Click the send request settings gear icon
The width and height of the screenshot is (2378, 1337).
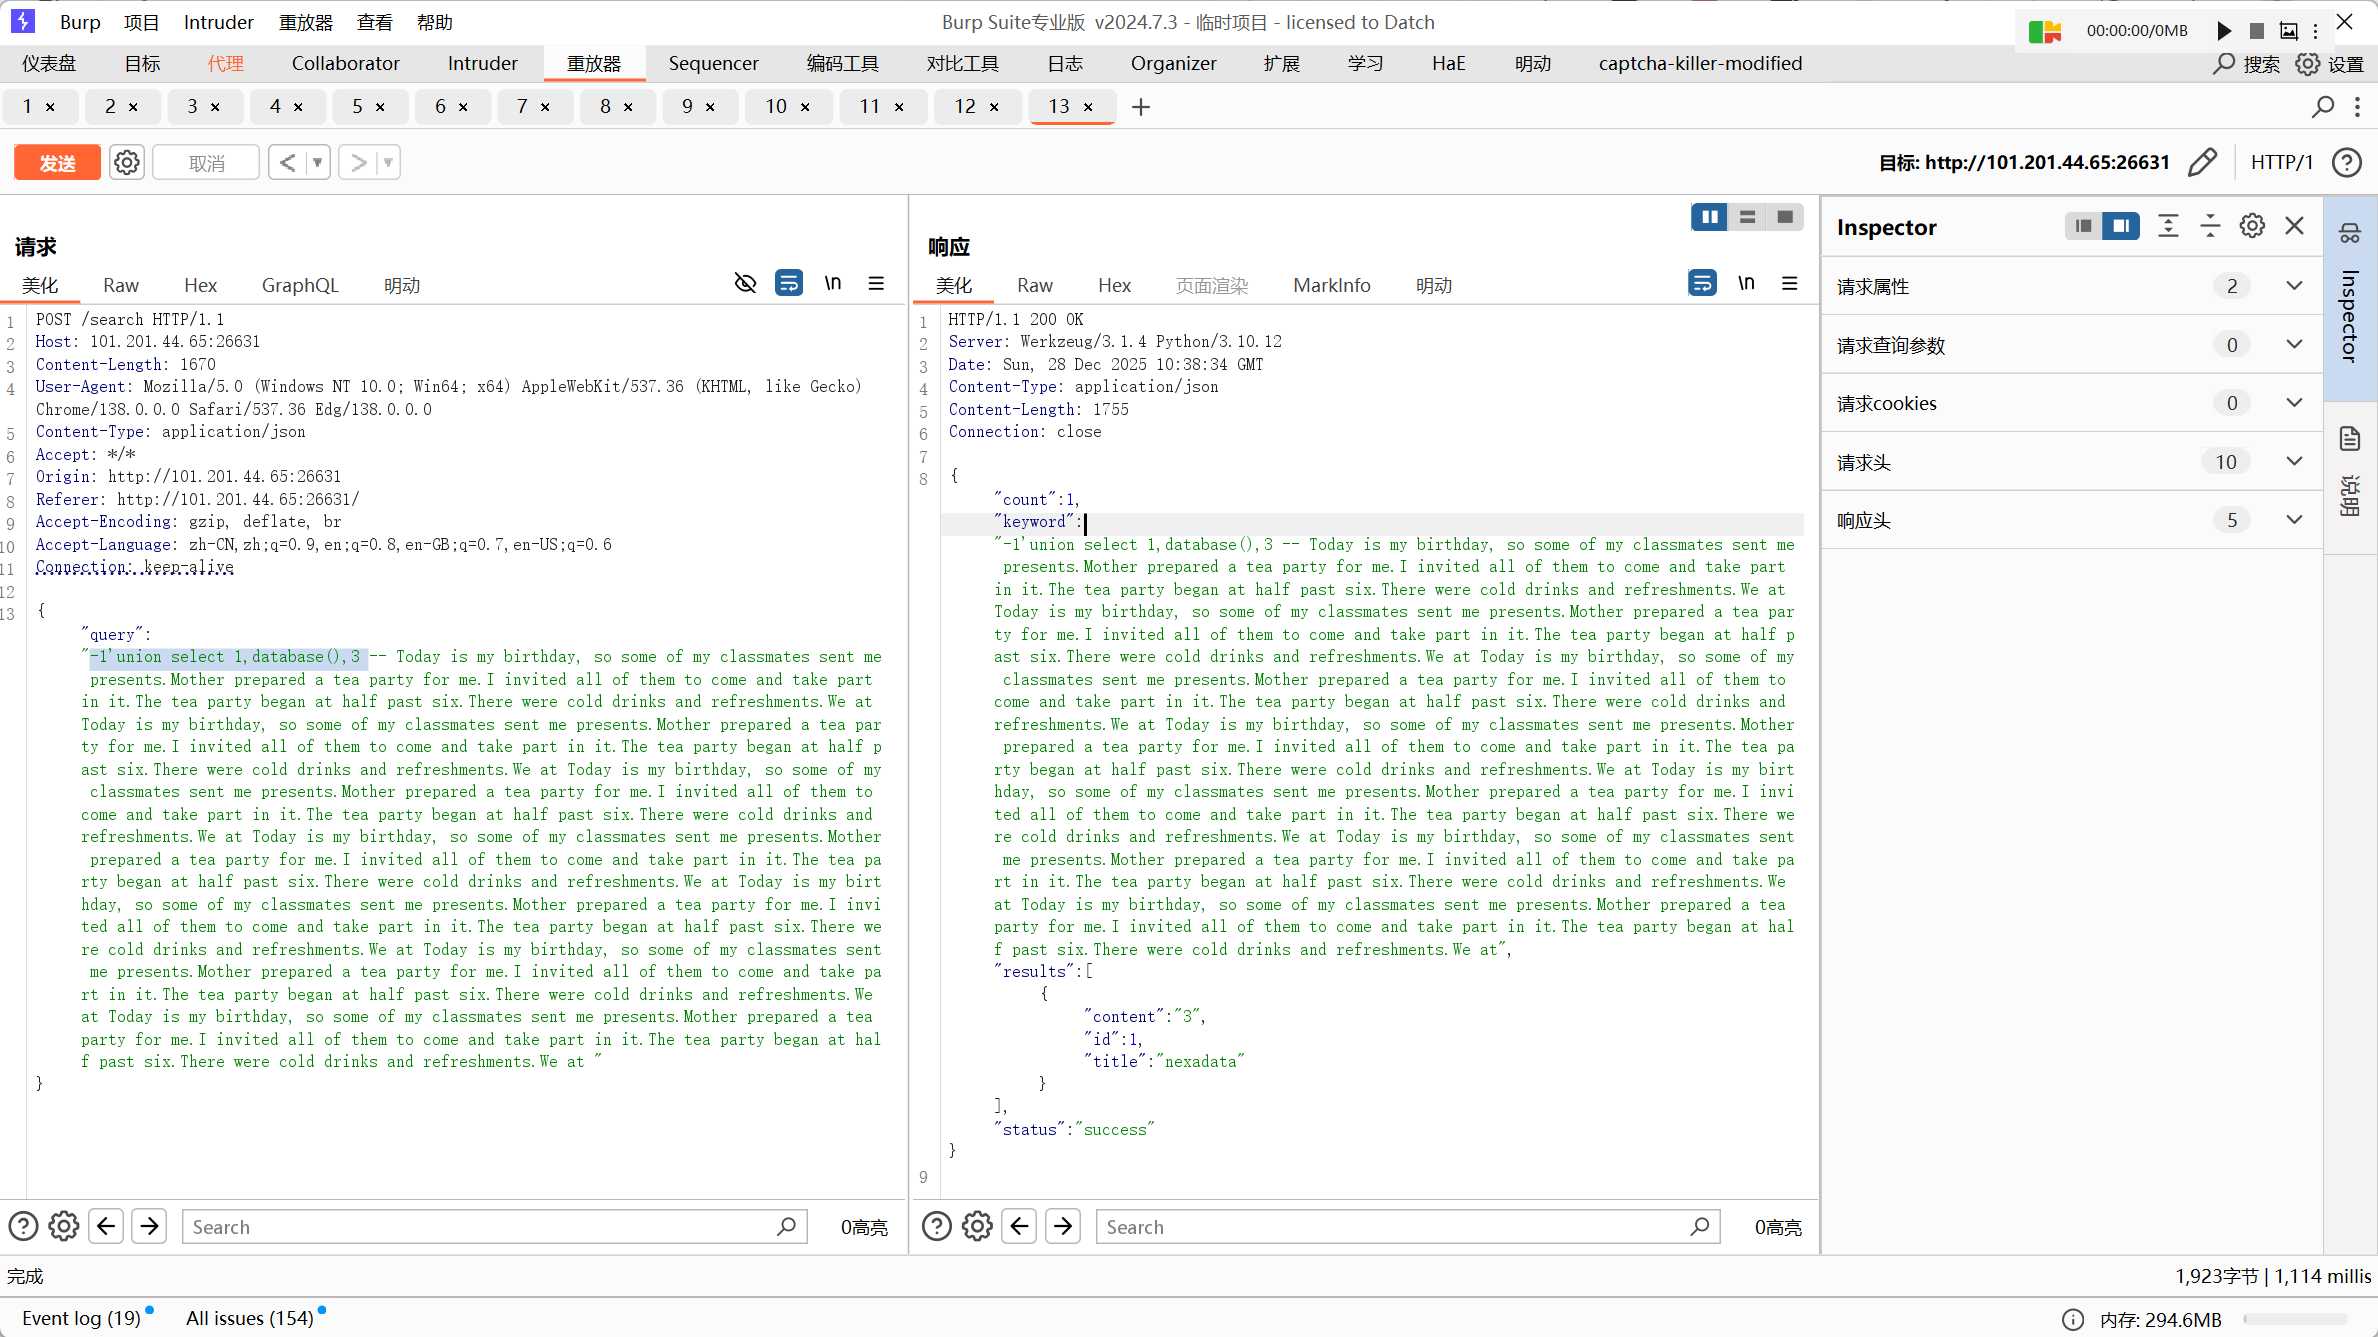click(127, 162)
